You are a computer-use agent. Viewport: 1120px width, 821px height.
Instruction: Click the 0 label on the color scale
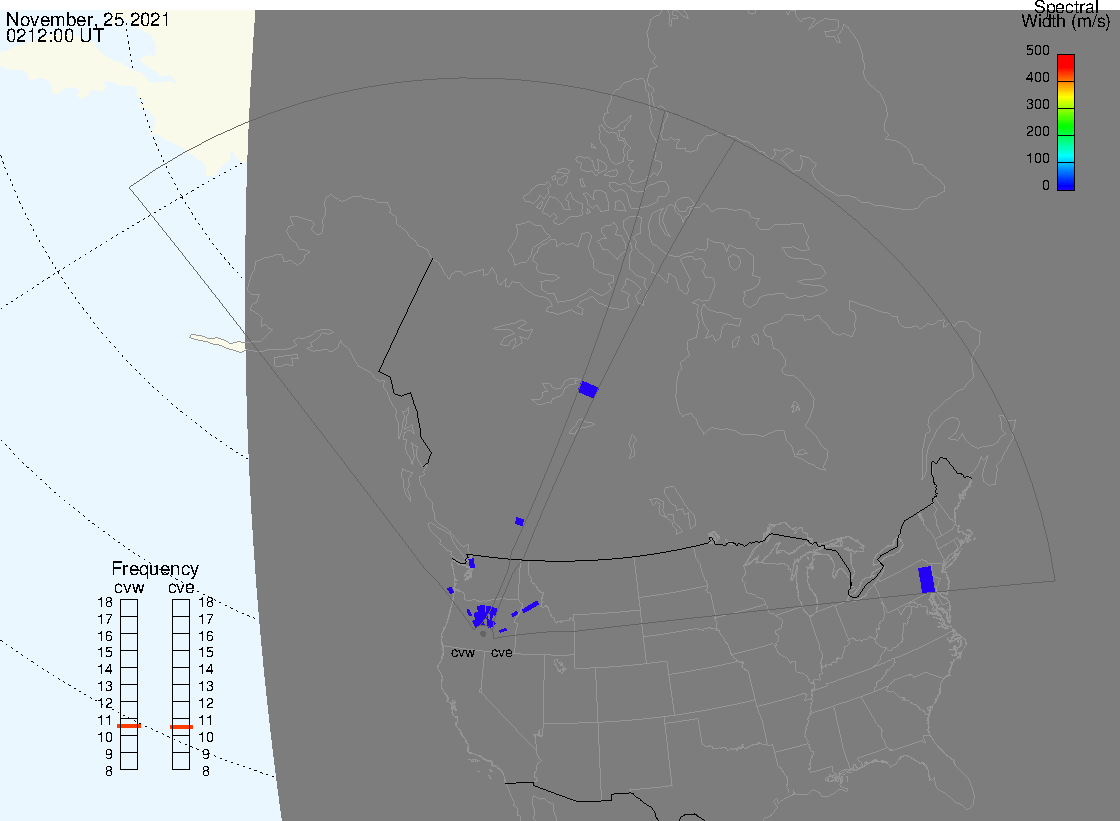pyautogui.click(x=1046, y=185)
